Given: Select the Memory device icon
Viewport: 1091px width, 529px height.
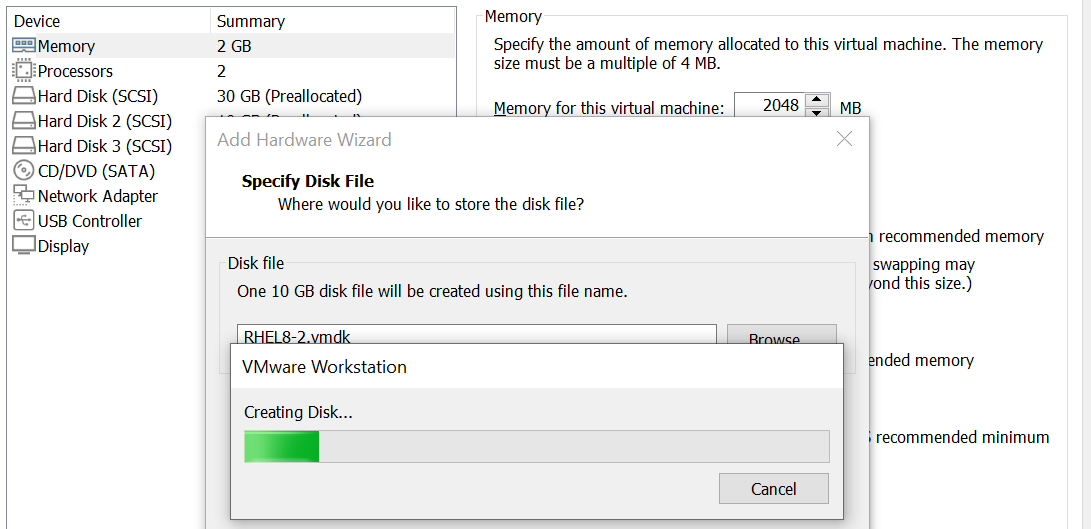Looking at the screenshot, I should [x=24, y=46].
